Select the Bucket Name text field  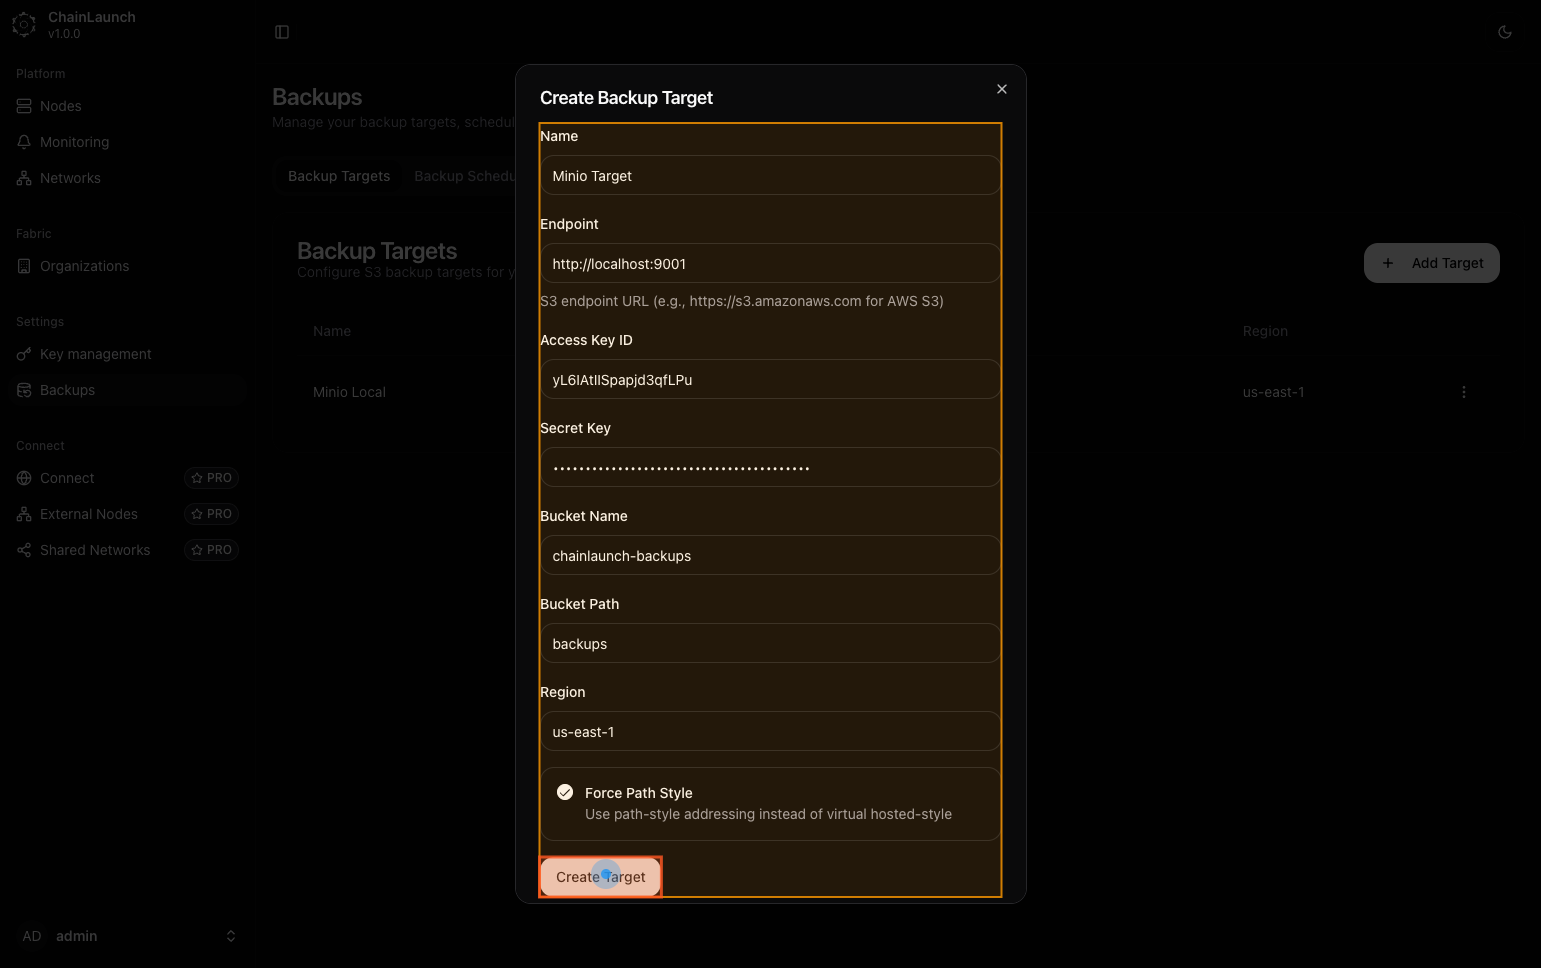(770, 556)
